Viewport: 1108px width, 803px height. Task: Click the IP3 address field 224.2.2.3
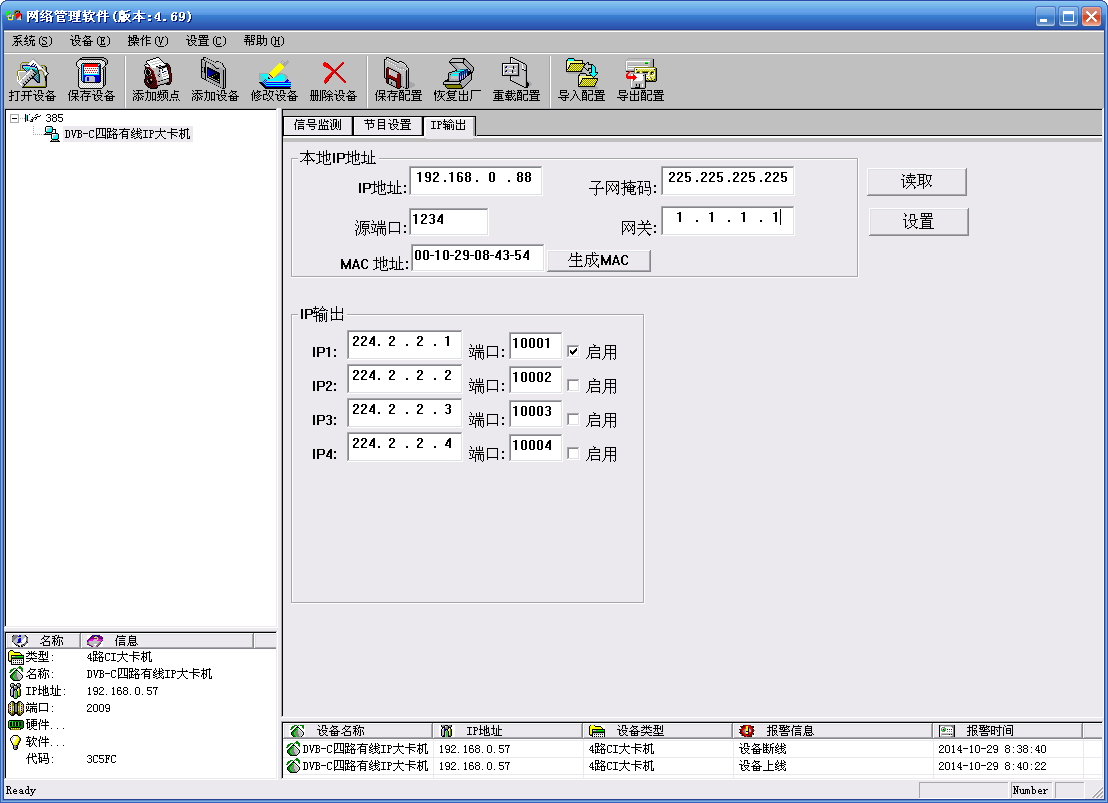click(x=404, y=412)
